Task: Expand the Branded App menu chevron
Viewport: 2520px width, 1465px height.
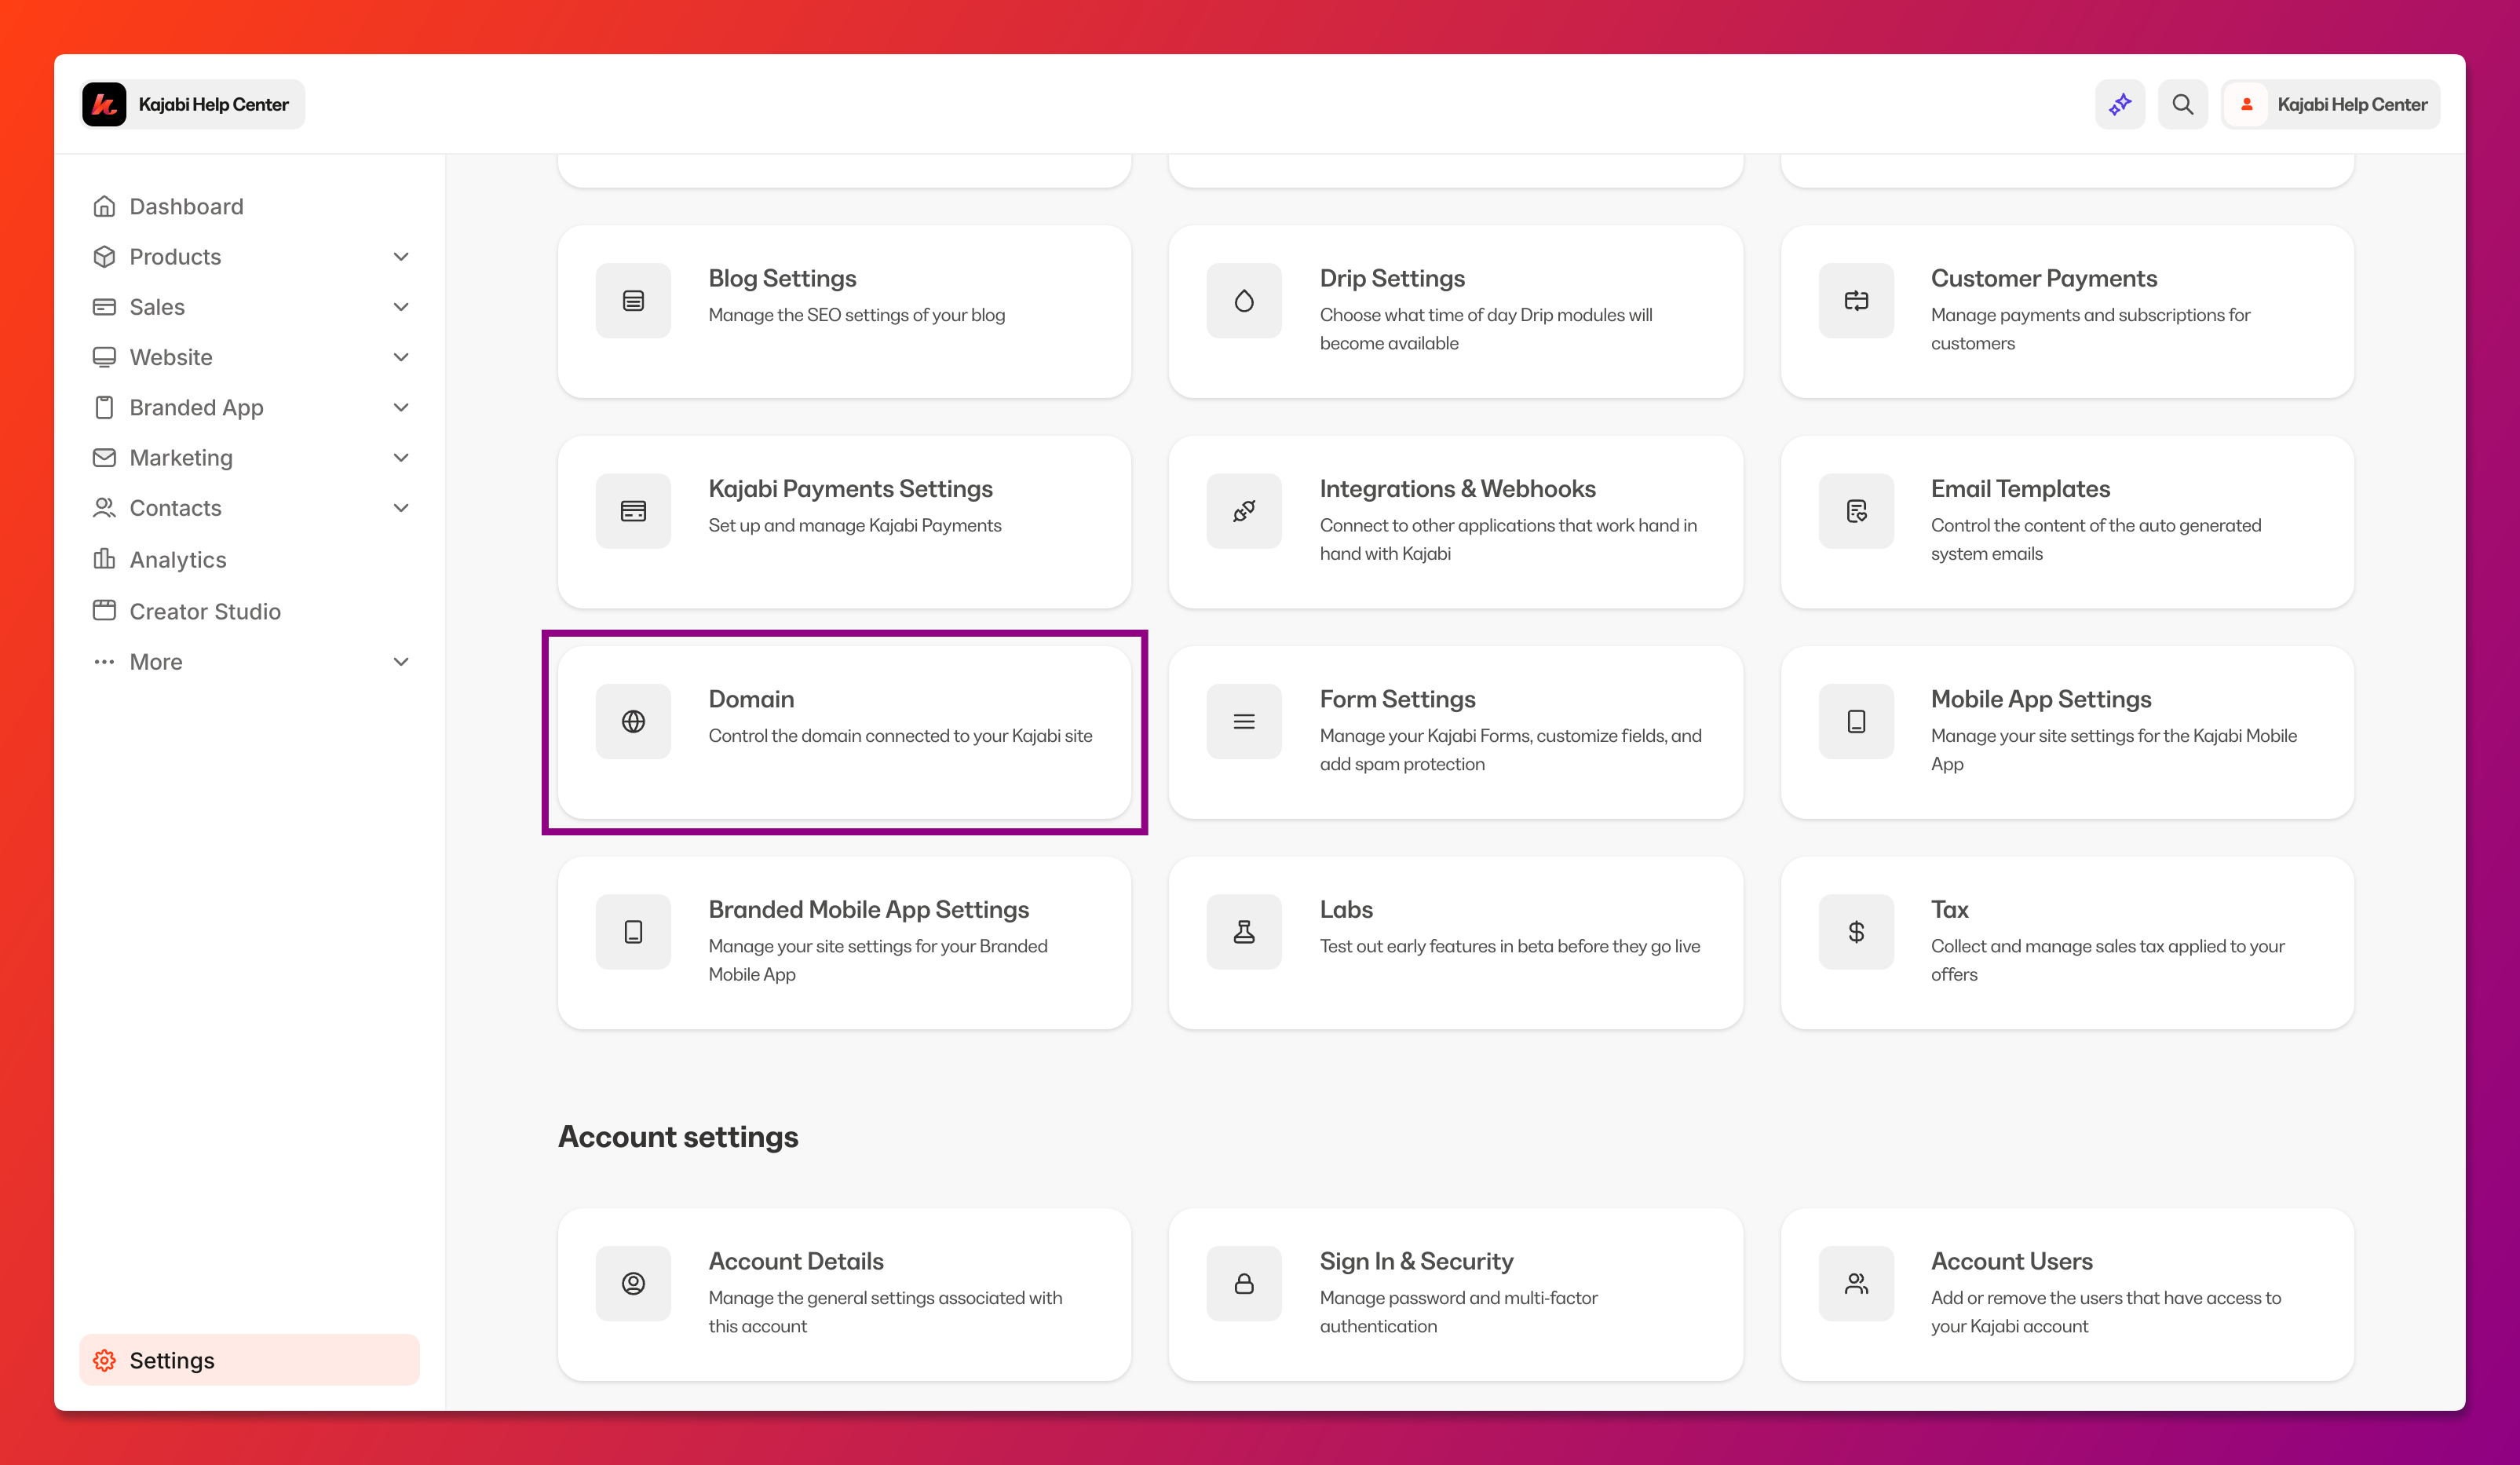Action: click(x=401, y=407)
